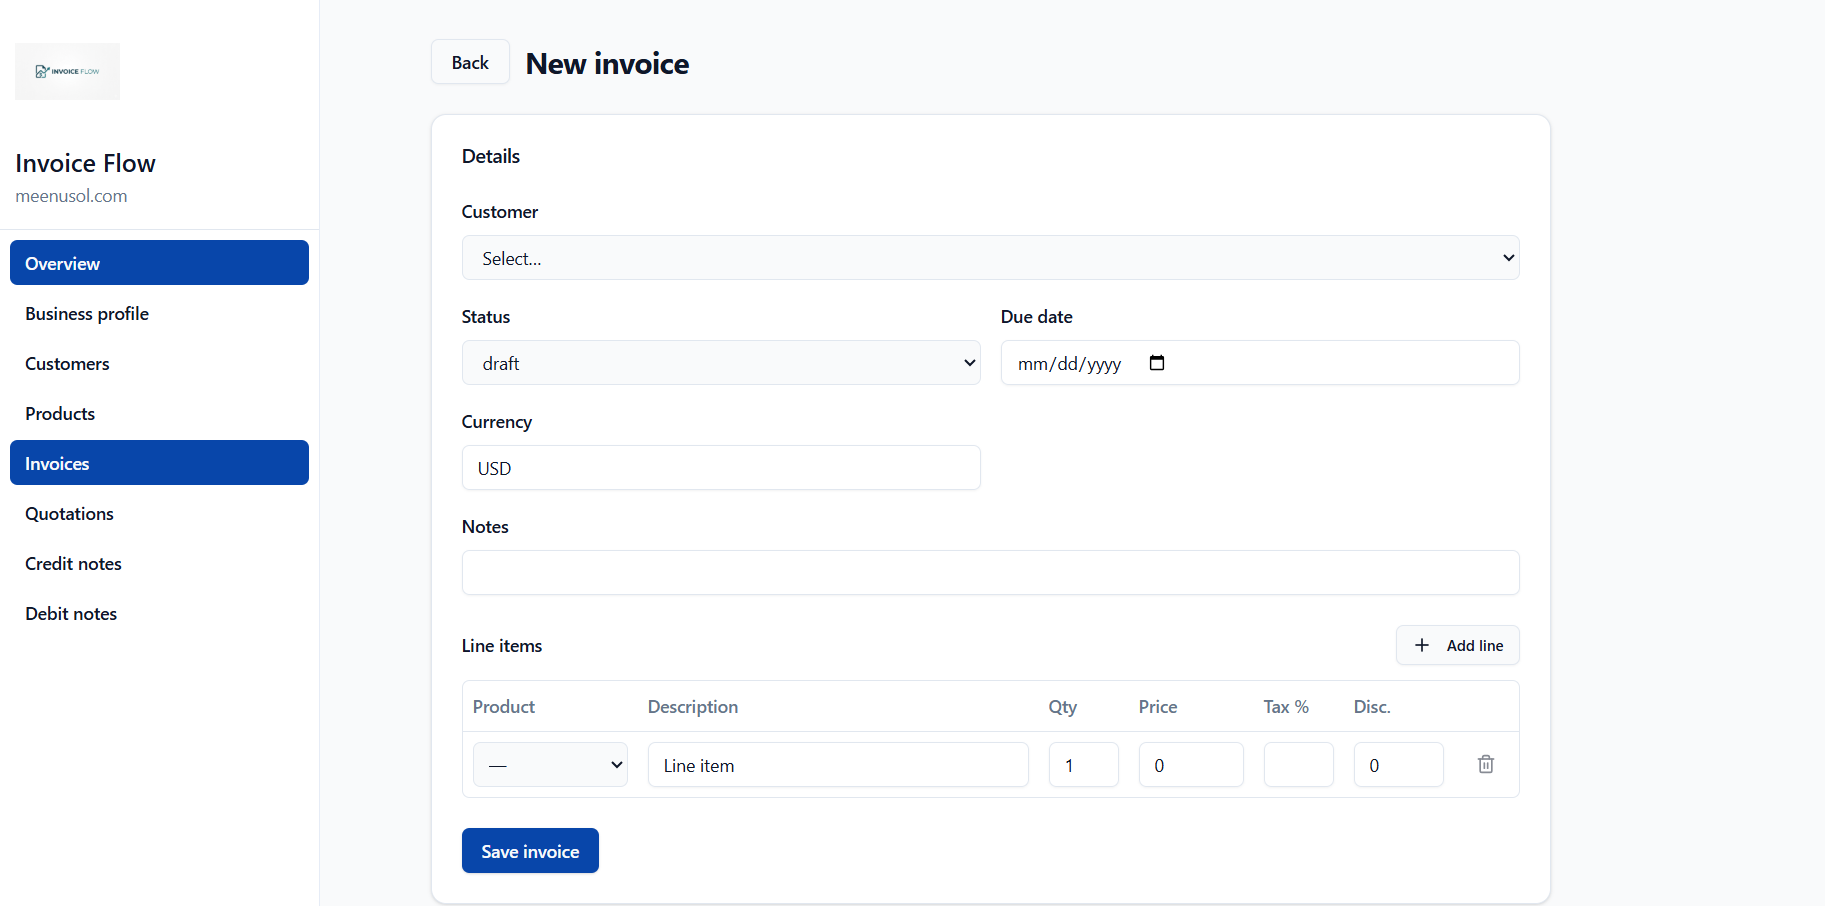Image resolution: width=1825 pixels, height=906 pixels.
Task: Click the Add line button
Action: (x=1457, y=645)
